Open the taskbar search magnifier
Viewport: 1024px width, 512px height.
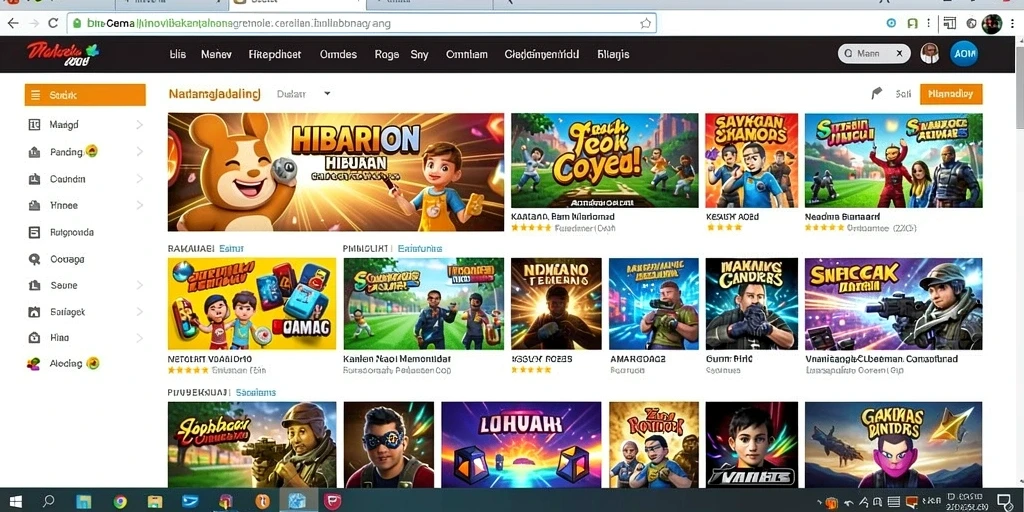(49, 501)
